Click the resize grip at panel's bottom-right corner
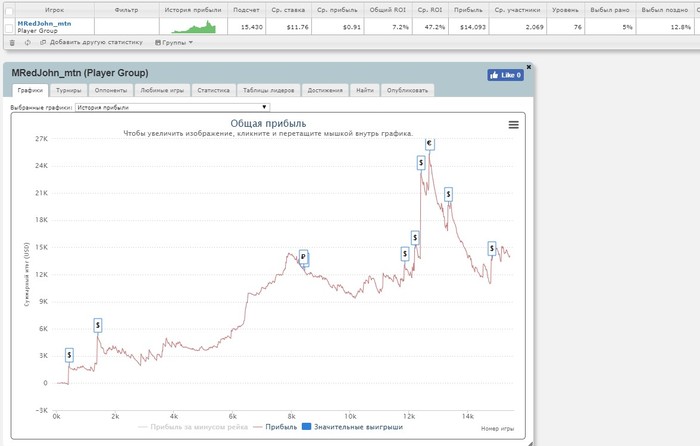 [x=529, y=442]
